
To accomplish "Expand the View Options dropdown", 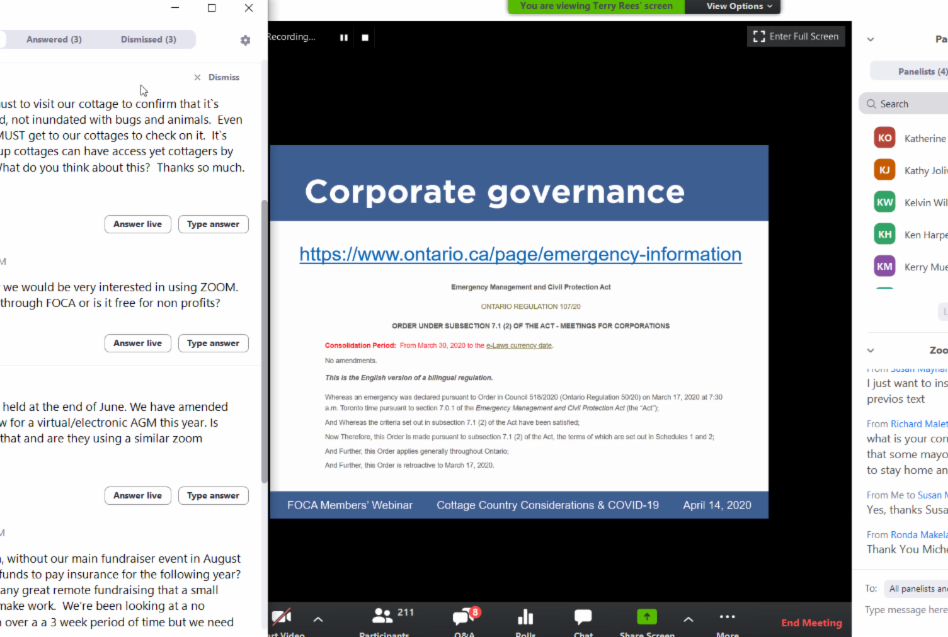I will [740, 6].
